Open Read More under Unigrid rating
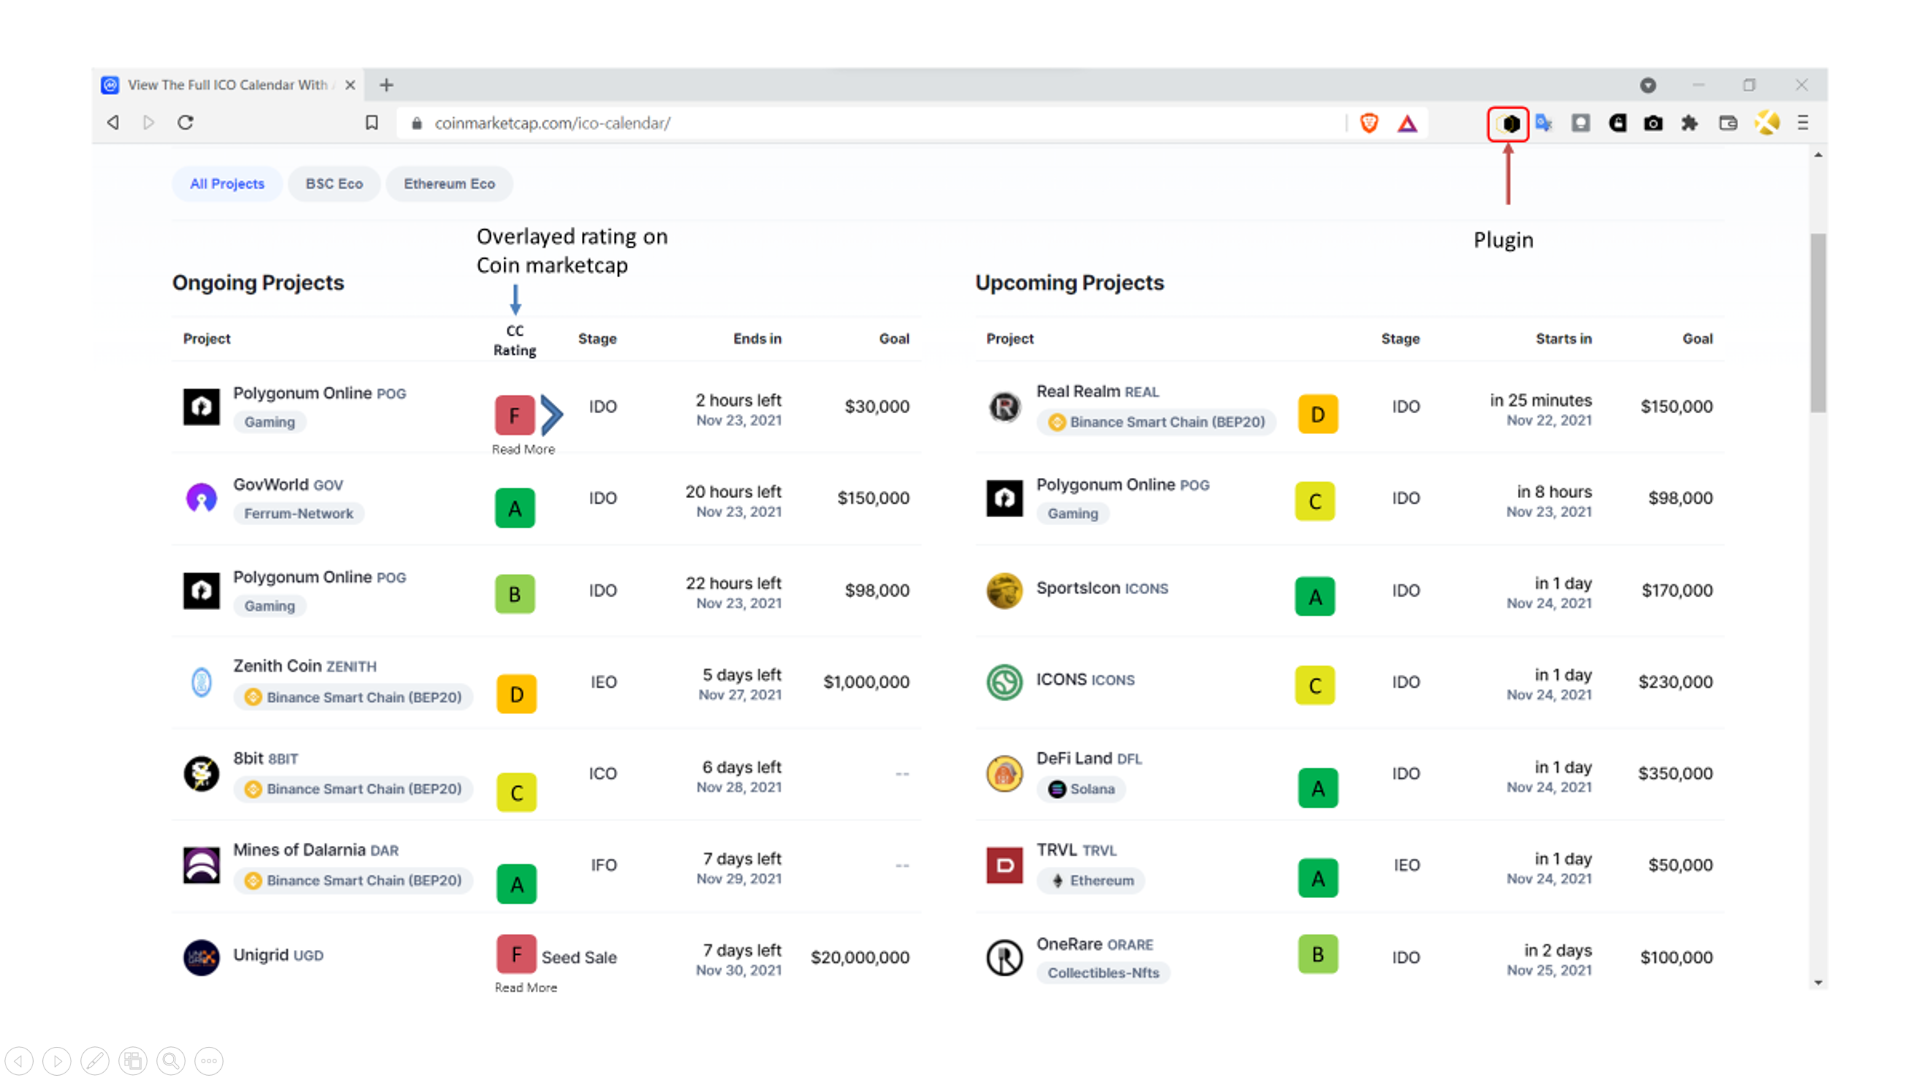This screenshot has height=1080, width=1920. (526, 987)
